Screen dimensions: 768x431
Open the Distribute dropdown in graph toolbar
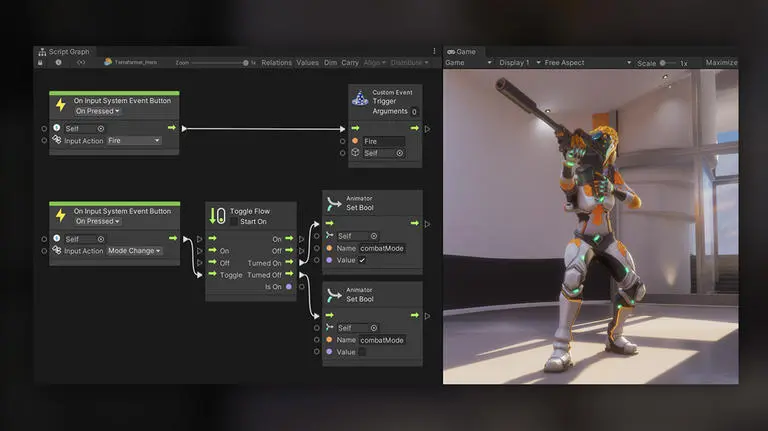click(x=409, y=63)
